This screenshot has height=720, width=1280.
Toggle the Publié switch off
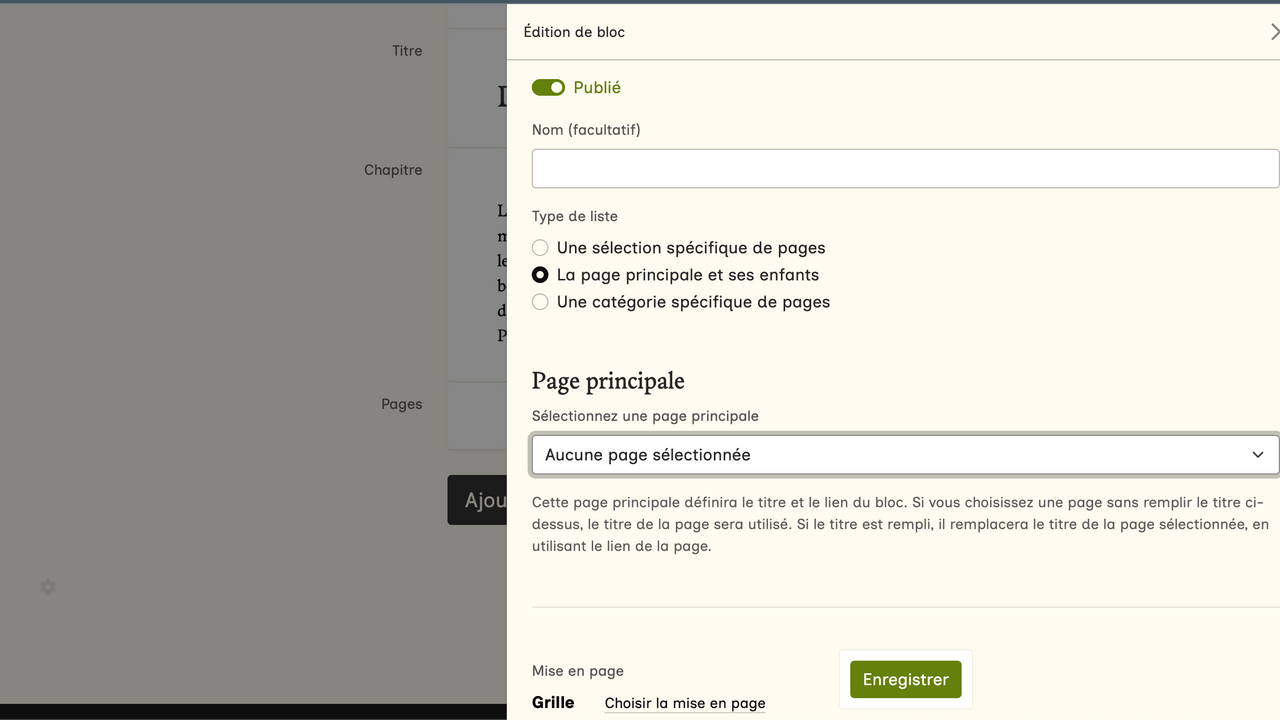coord(548,88)
